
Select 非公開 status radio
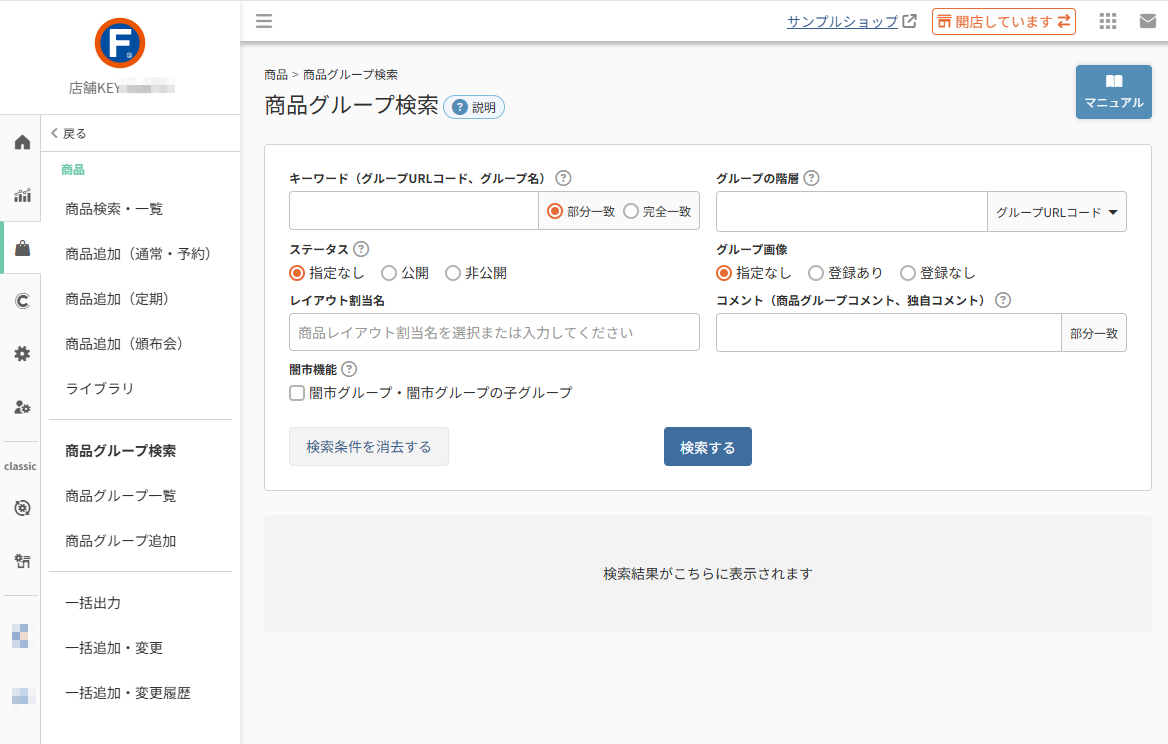(x=453, y=273)
